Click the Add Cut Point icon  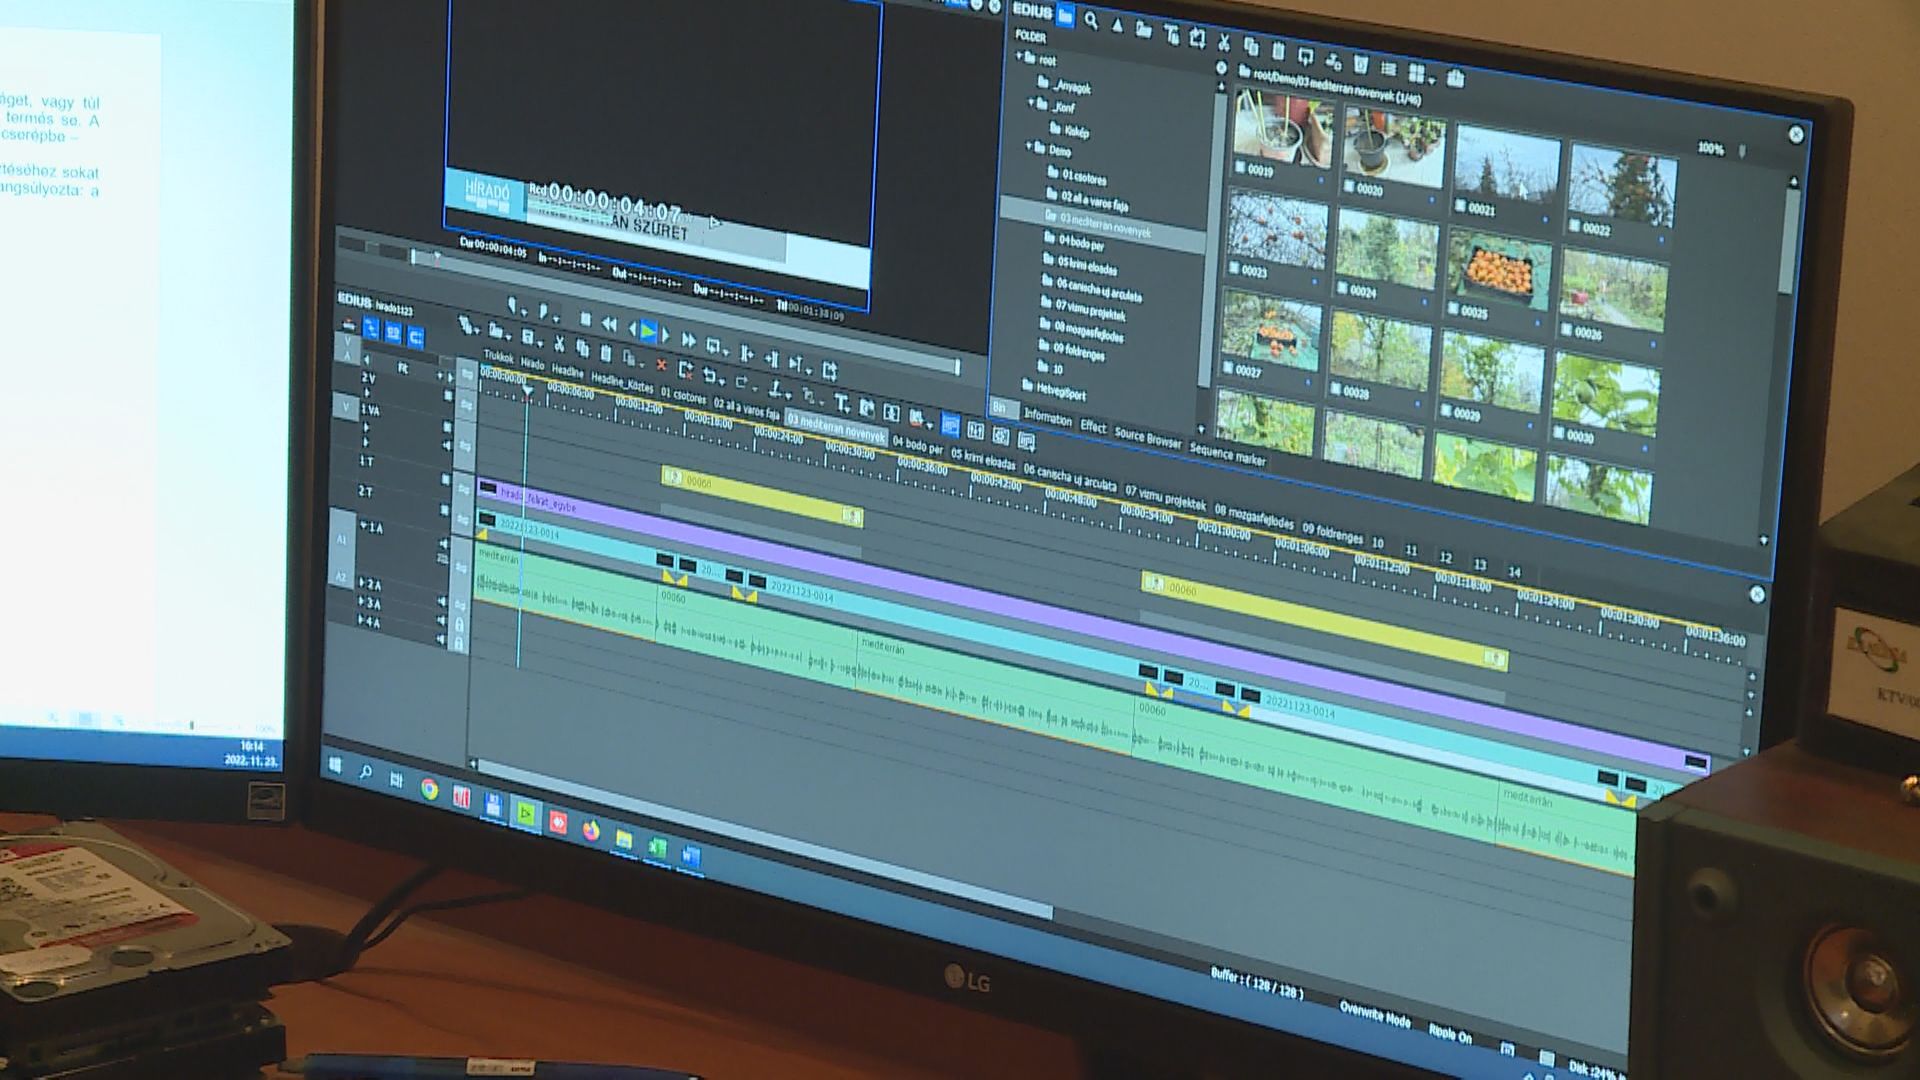pyautogui.click(x=776, y=388)
